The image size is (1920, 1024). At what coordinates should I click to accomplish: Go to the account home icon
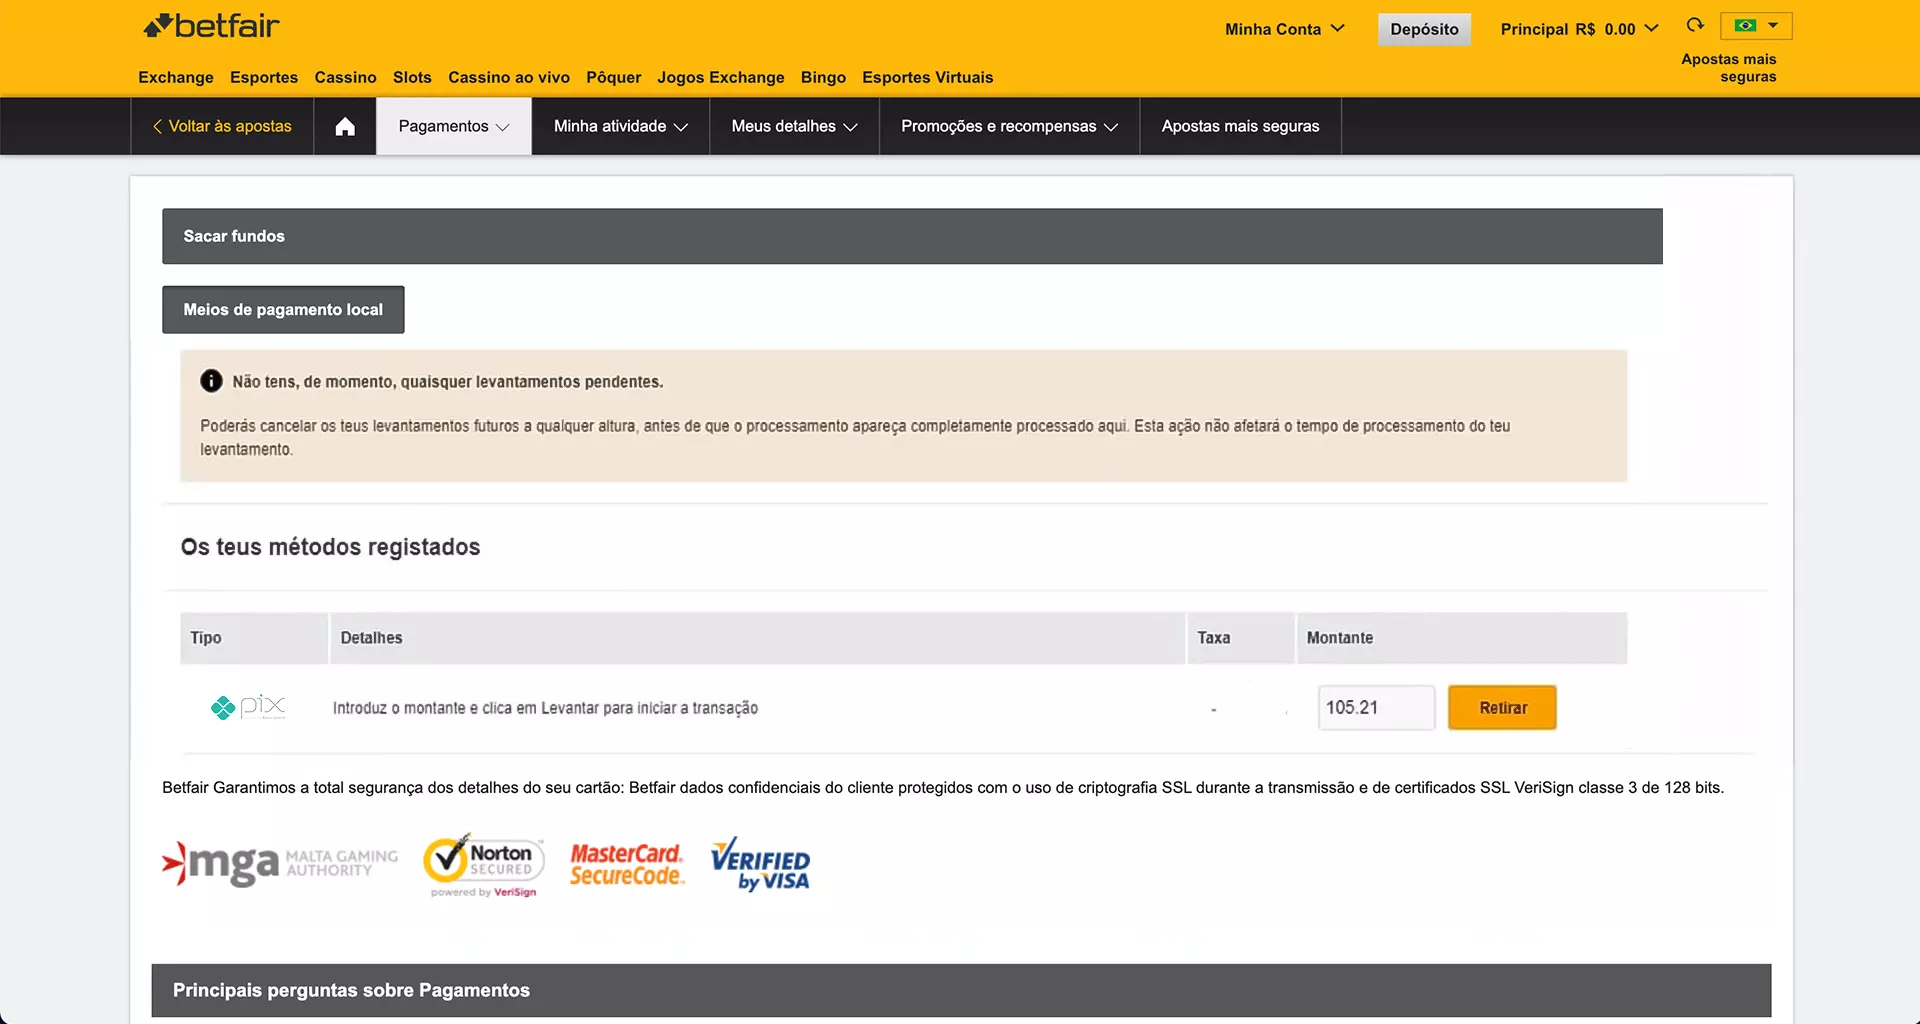pos(345,126)
